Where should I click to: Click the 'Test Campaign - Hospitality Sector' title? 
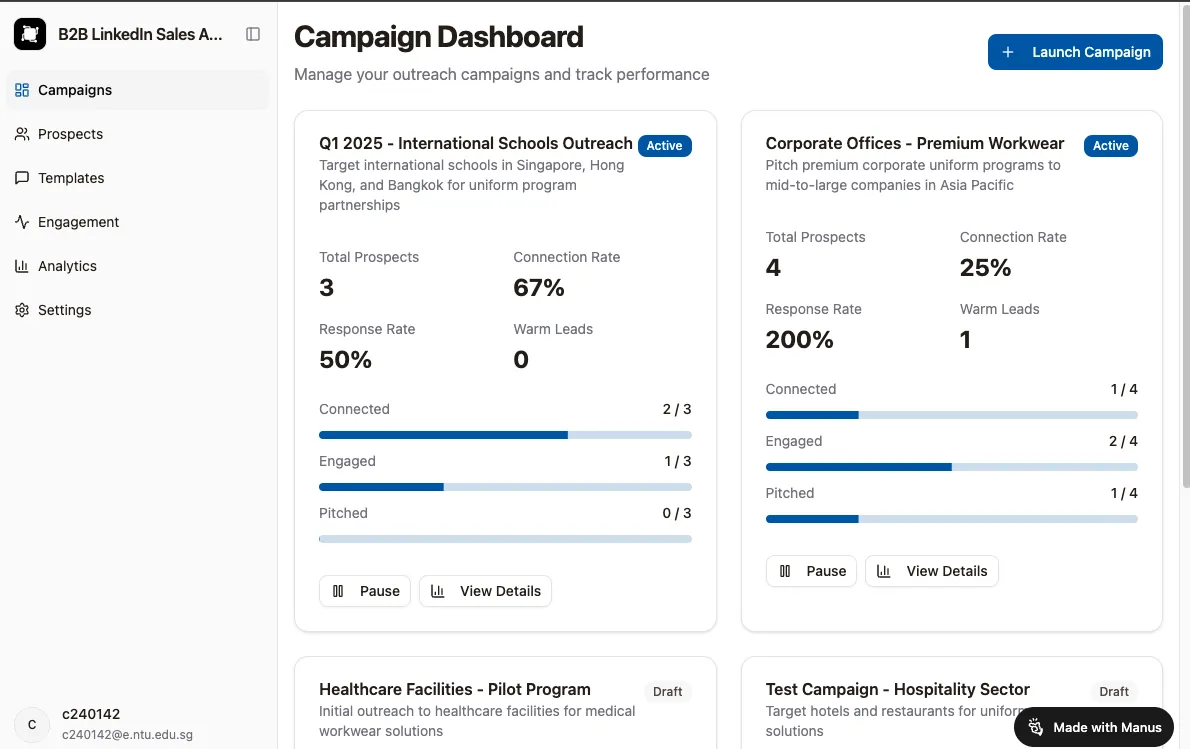tap(897, 689)
